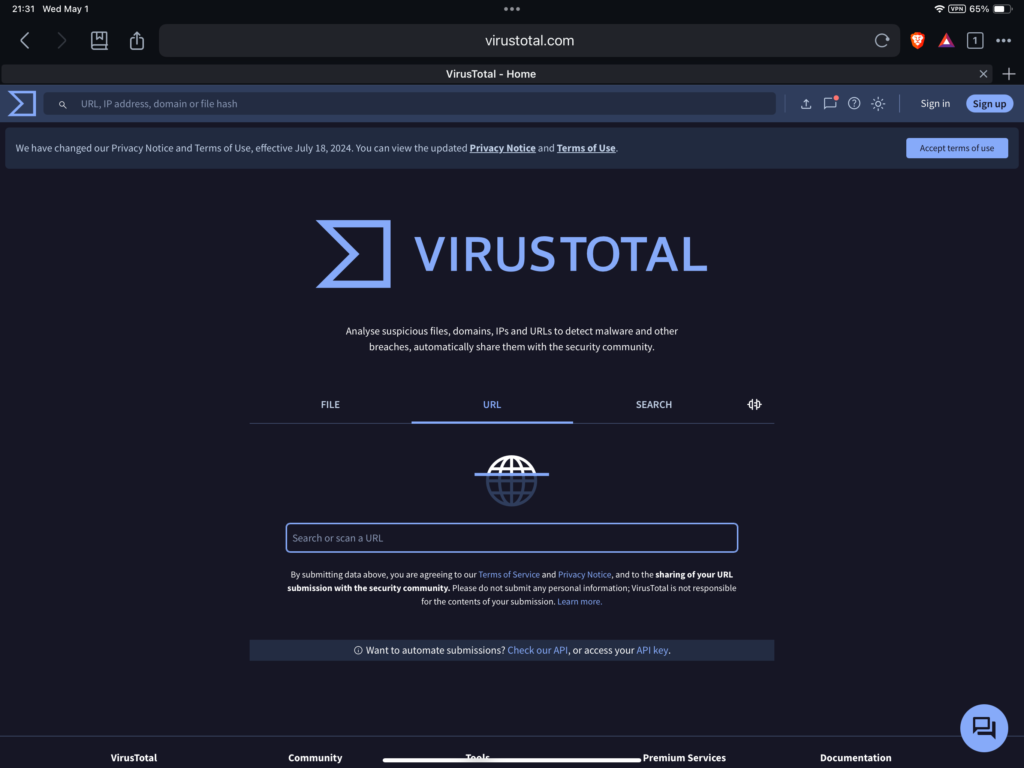This screenshot has width=1024, height=768.
Task: Click the VirusTotal sigma logo in header
Action: [22, 103]
